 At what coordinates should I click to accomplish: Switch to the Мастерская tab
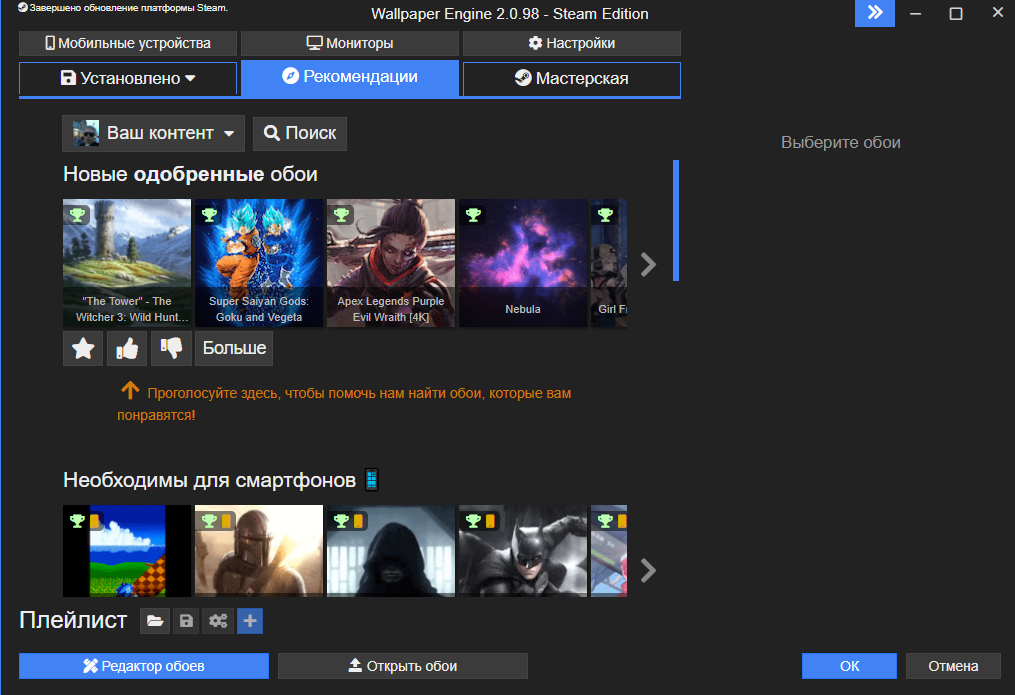click(x=572, y=78)
